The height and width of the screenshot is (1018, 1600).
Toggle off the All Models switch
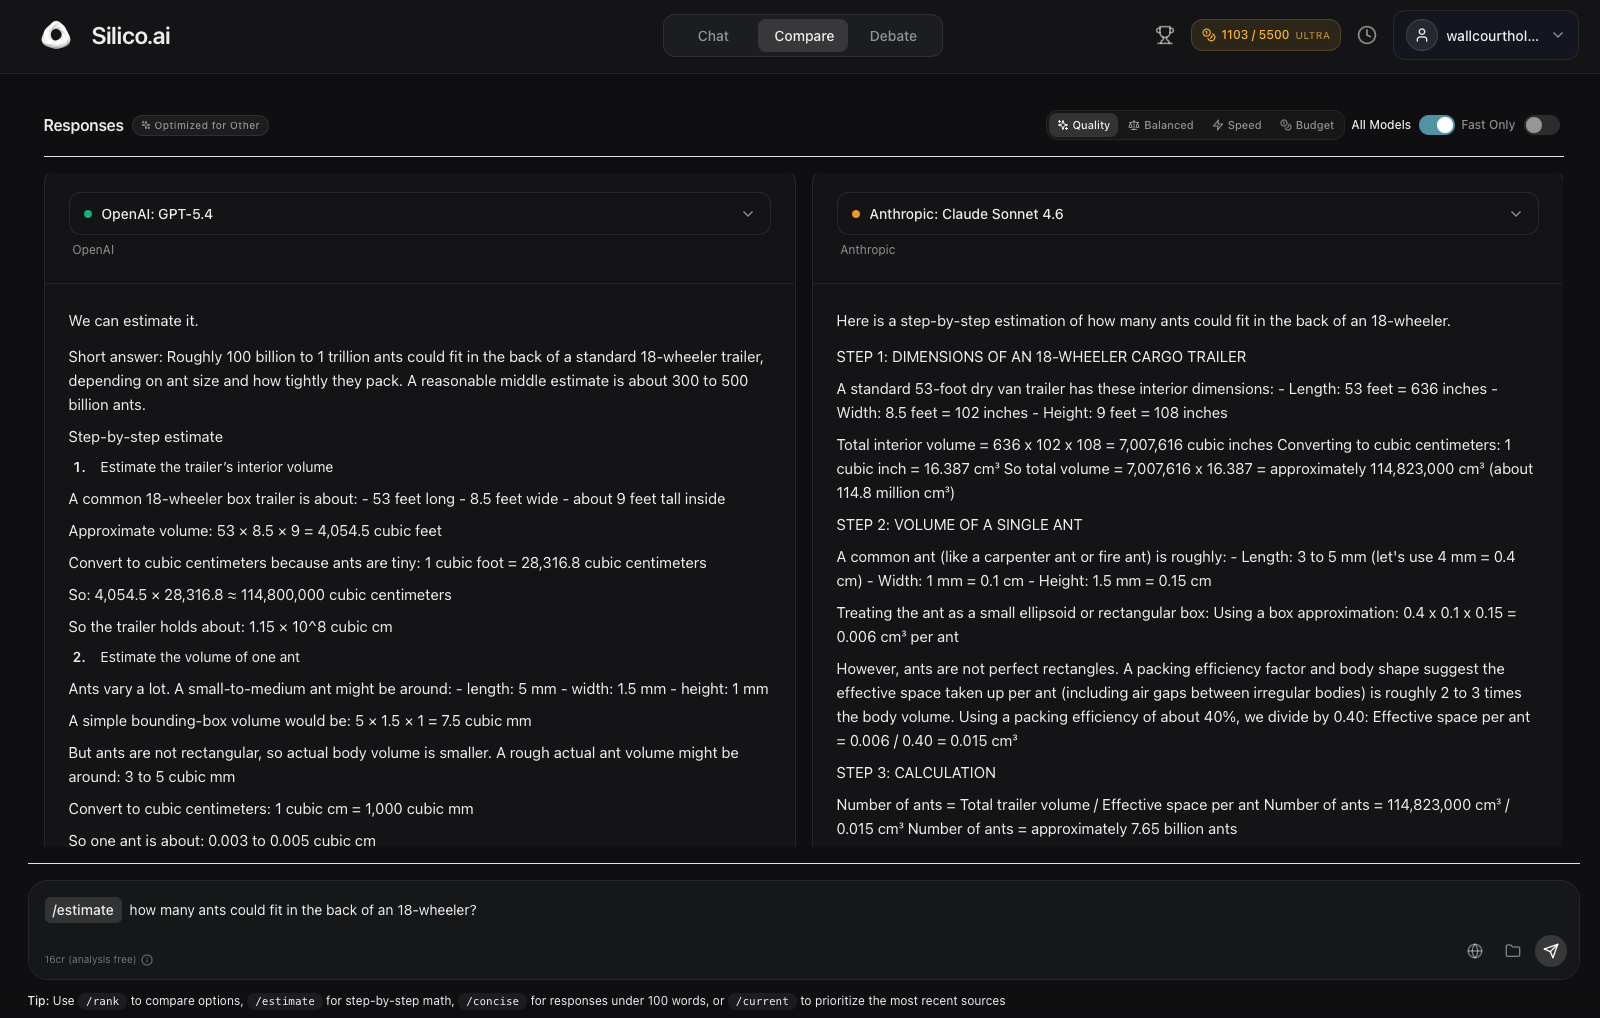(x=1438, y=125)
